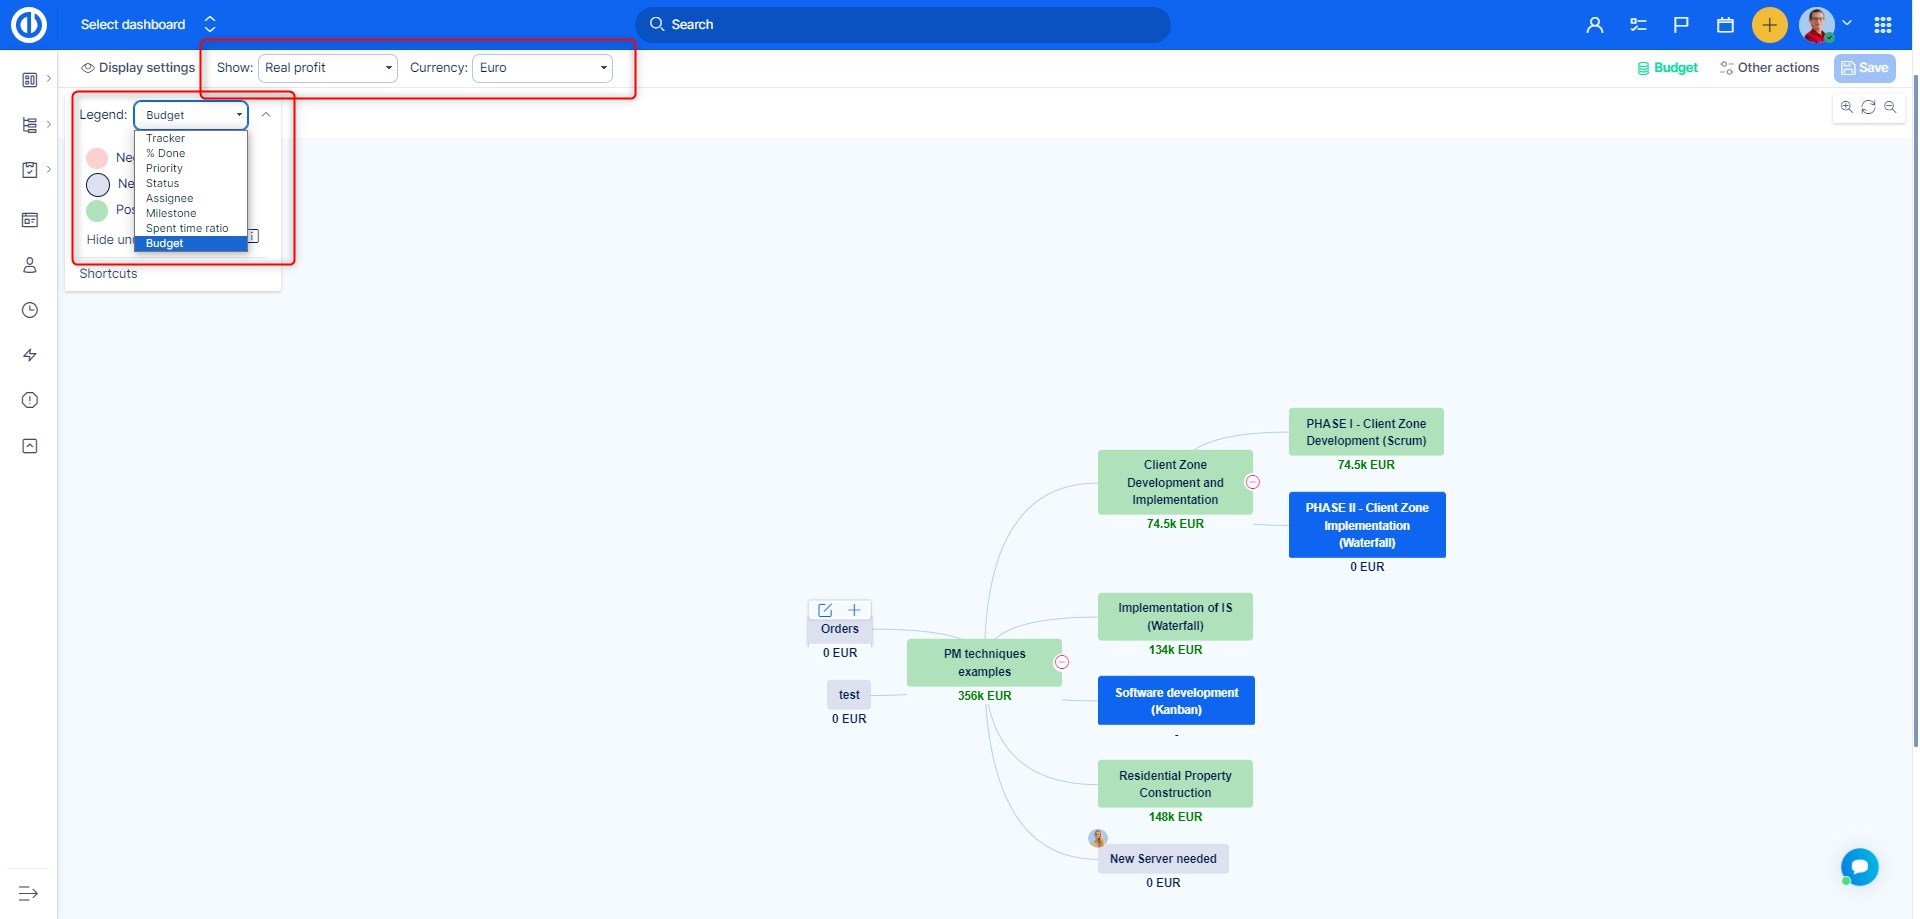Collapse the Legend panel using the chevron

[x=266, y=115]
